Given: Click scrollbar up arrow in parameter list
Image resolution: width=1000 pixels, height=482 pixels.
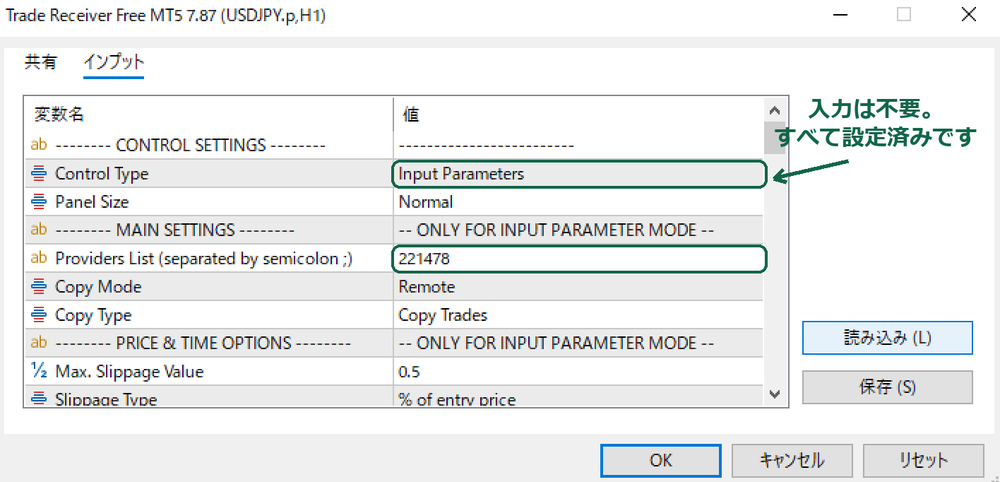Looking at the screenshot, I should pos(775,111).
